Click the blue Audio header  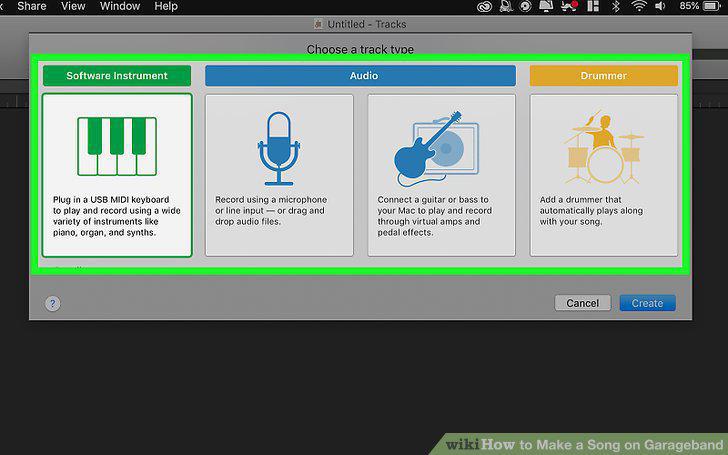click(x=360, y=76)
